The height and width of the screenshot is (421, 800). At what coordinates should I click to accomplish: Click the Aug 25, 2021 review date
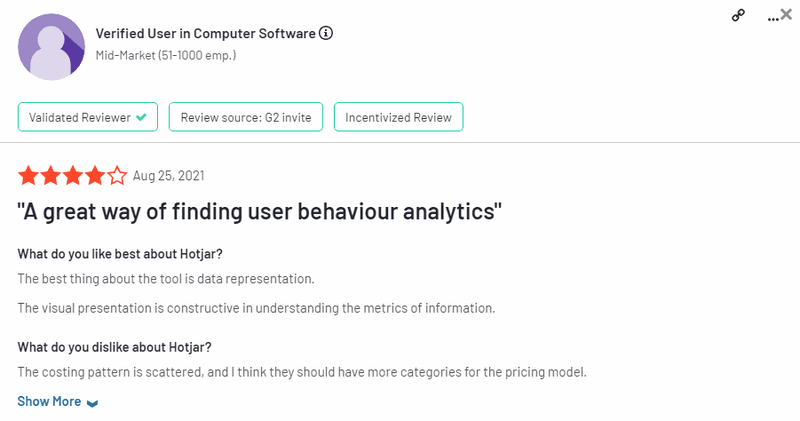168,176
